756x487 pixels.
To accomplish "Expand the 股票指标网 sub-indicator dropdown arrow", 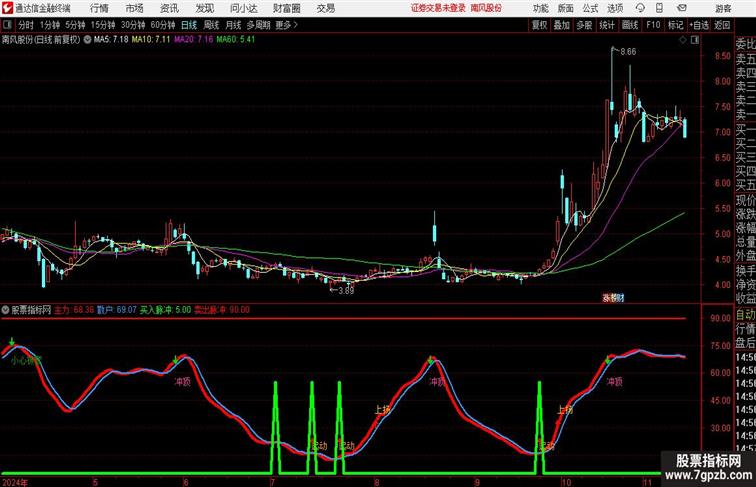I will pos(5,310).
